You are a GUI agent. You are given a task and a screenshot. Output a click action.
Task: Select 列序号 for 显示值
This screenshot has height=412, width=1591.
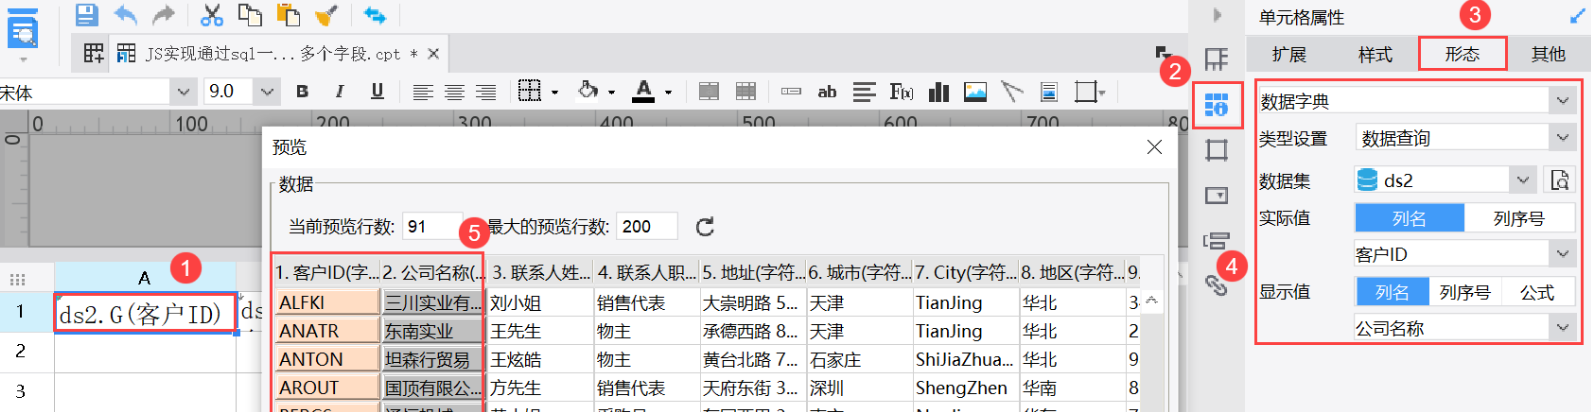[1465, 292]
